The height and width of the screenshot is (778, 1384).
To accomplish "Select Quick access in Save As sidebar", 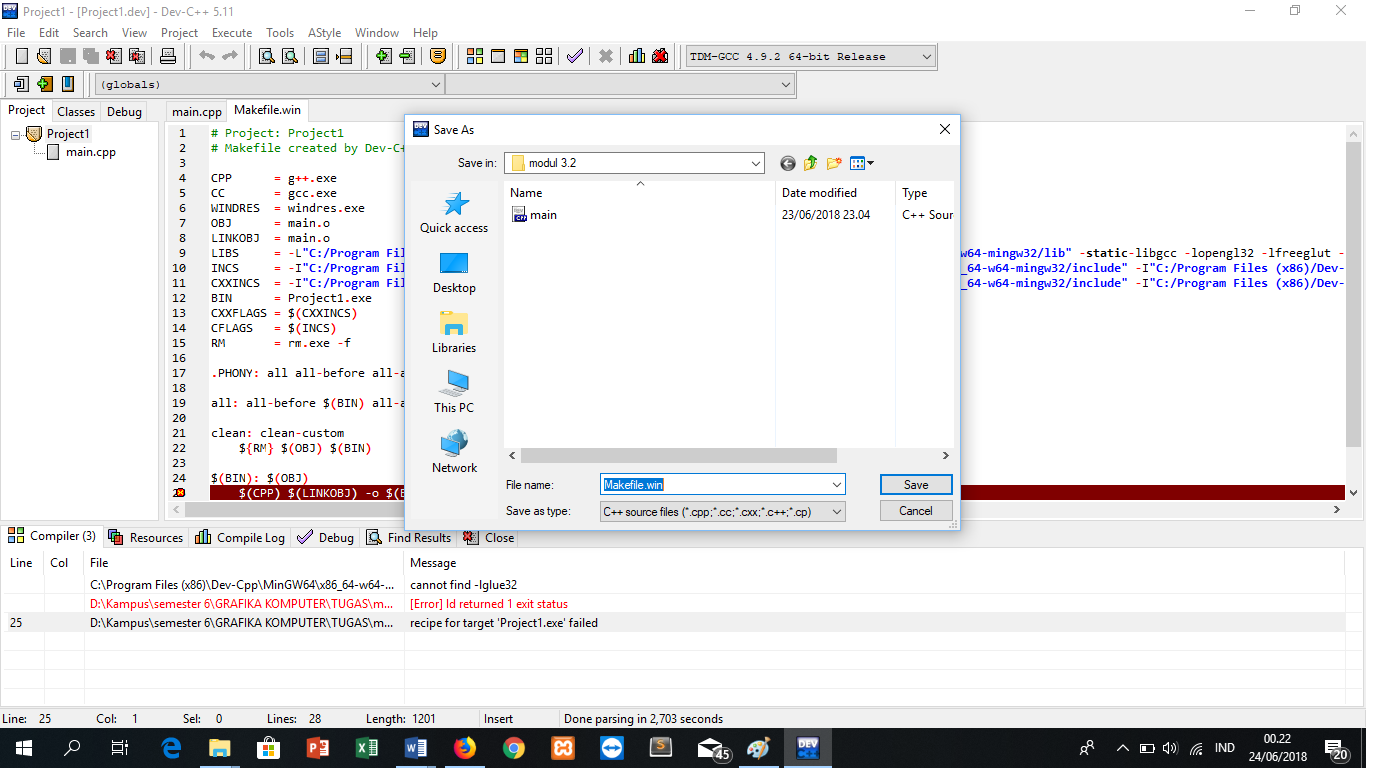I will [454, 213].
